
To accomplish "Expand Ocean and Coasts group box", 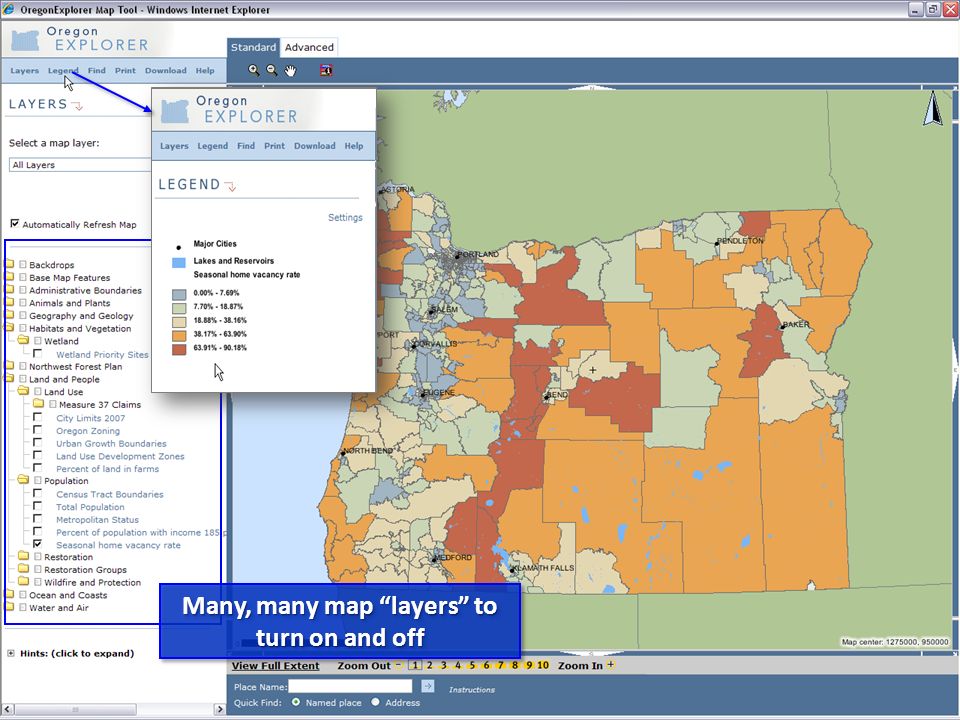I will 23,594.
